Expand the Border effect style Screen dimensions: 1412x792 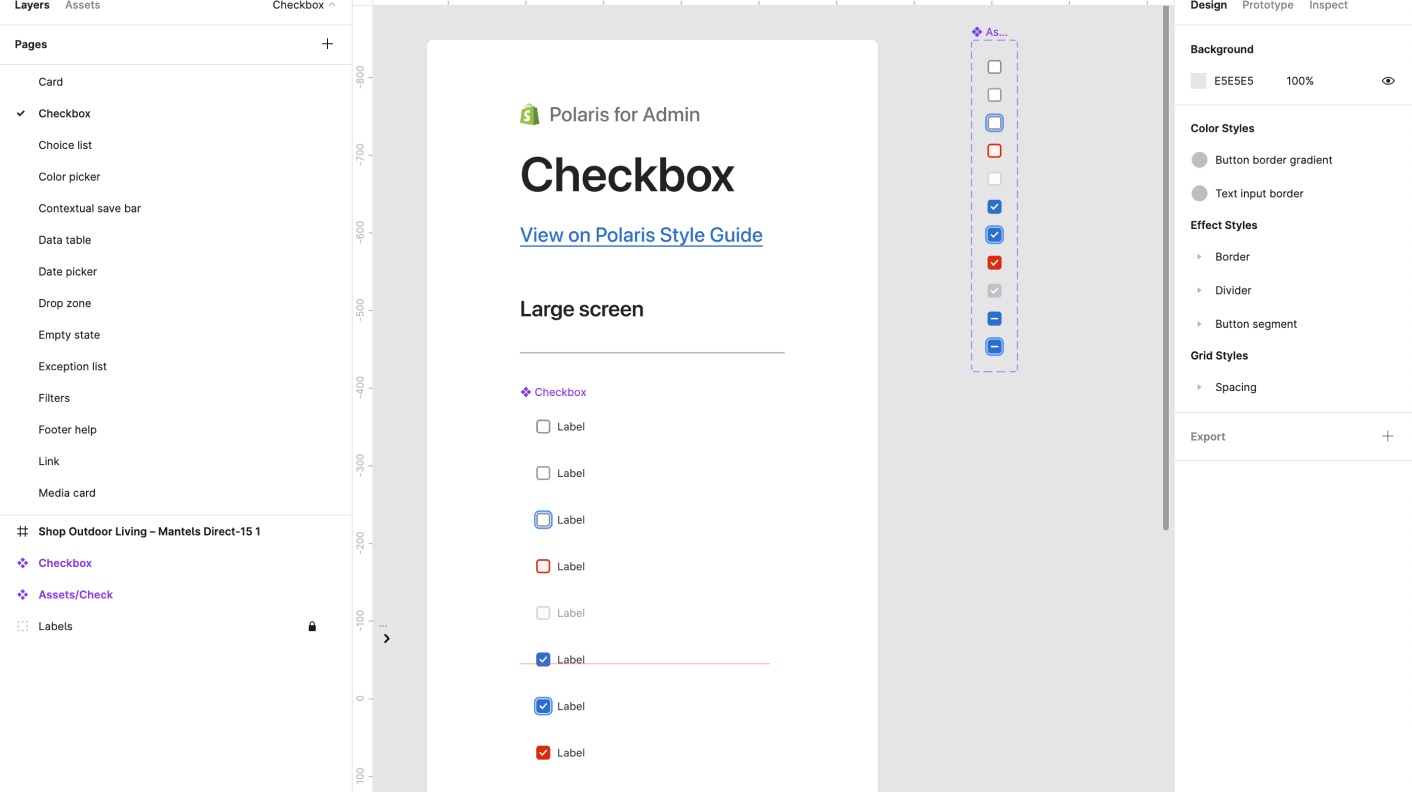point(1199,257)
